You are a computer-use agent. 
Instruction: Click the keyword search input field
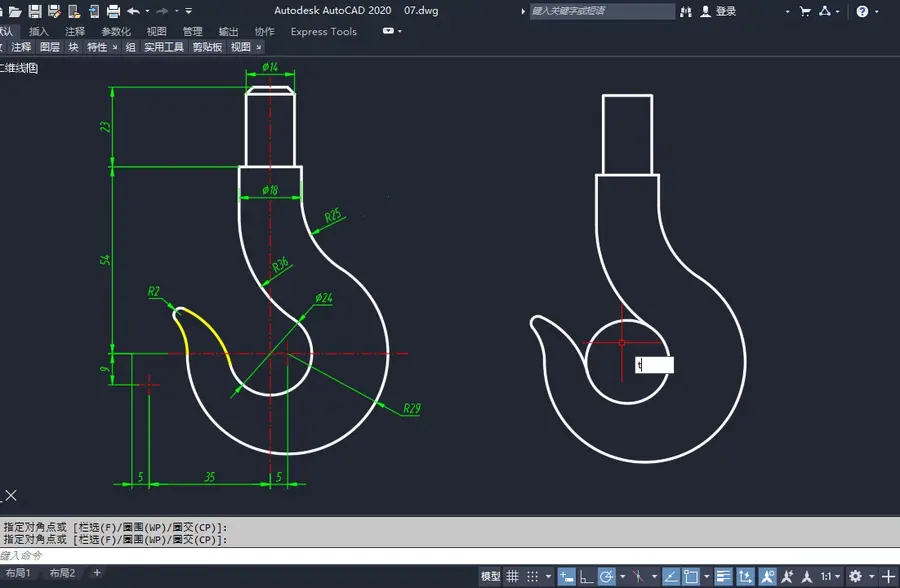pyautogui.click(x=602, y=11)
